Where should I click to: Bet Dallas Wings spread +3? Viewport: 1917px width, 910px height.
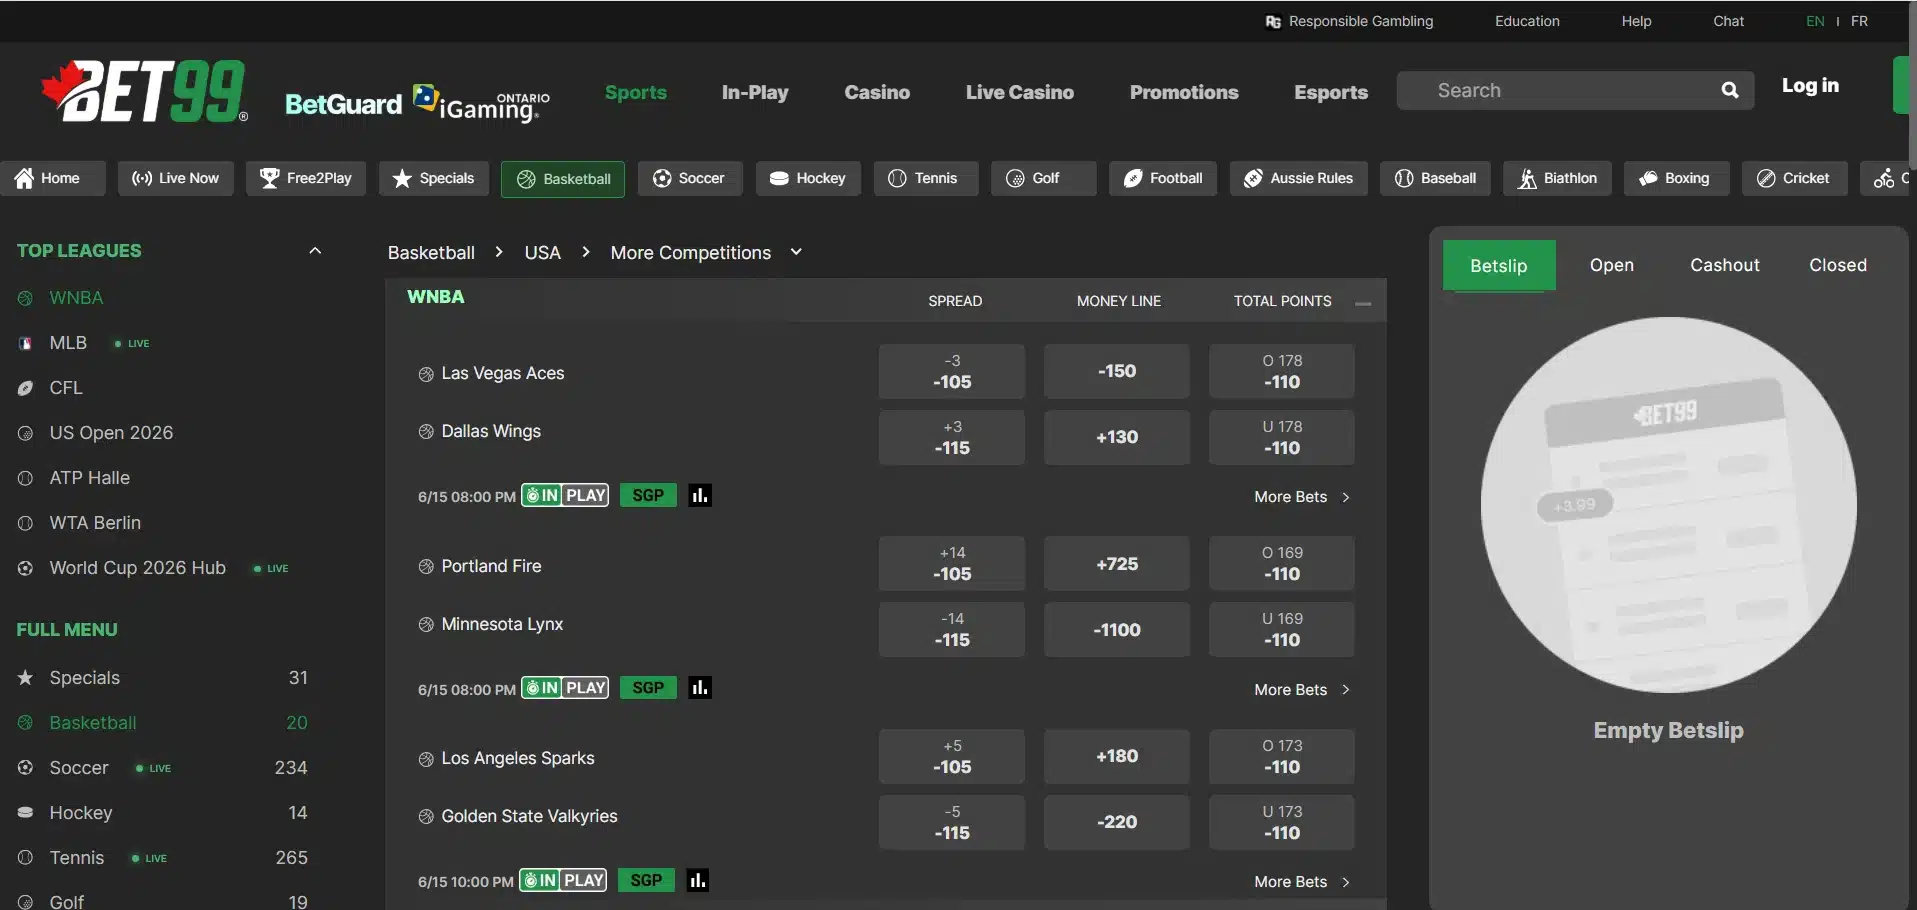pyautogui.click(x=952, y=437)
